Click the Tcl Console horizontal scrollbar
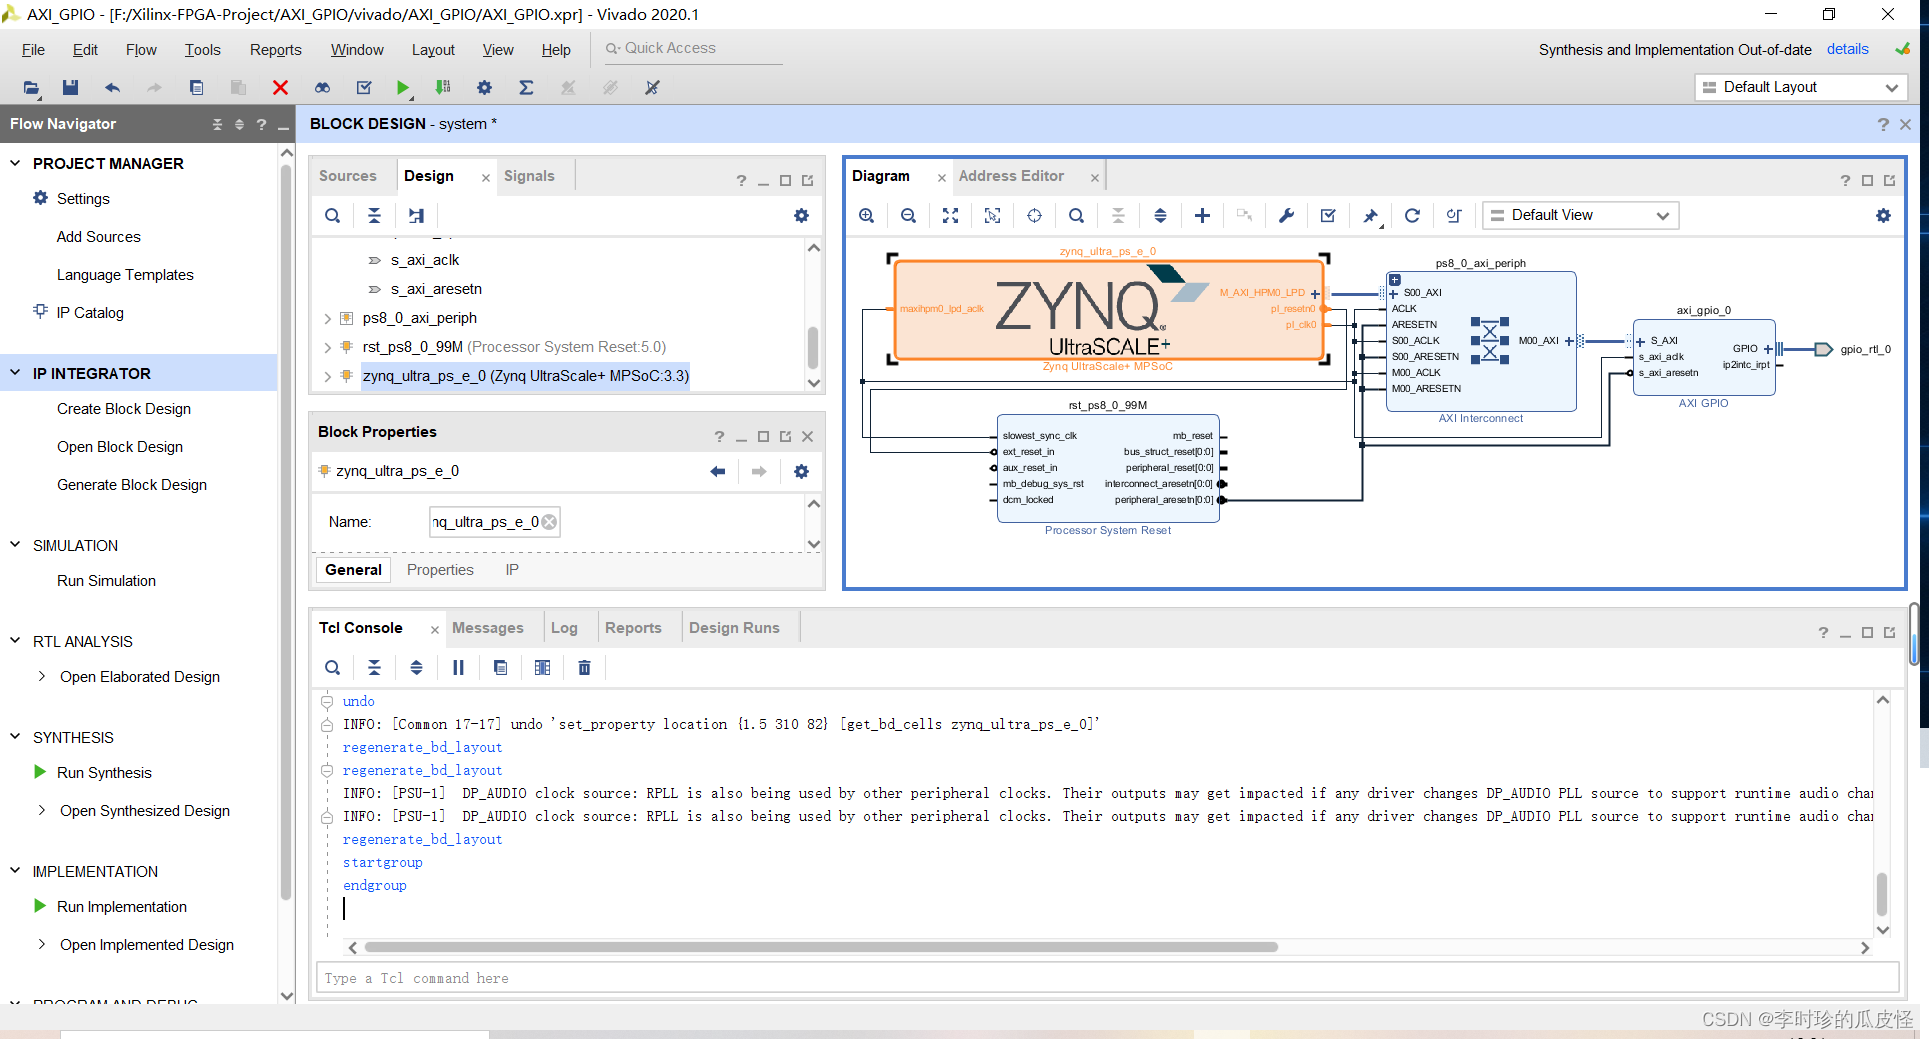 point(820,947)
